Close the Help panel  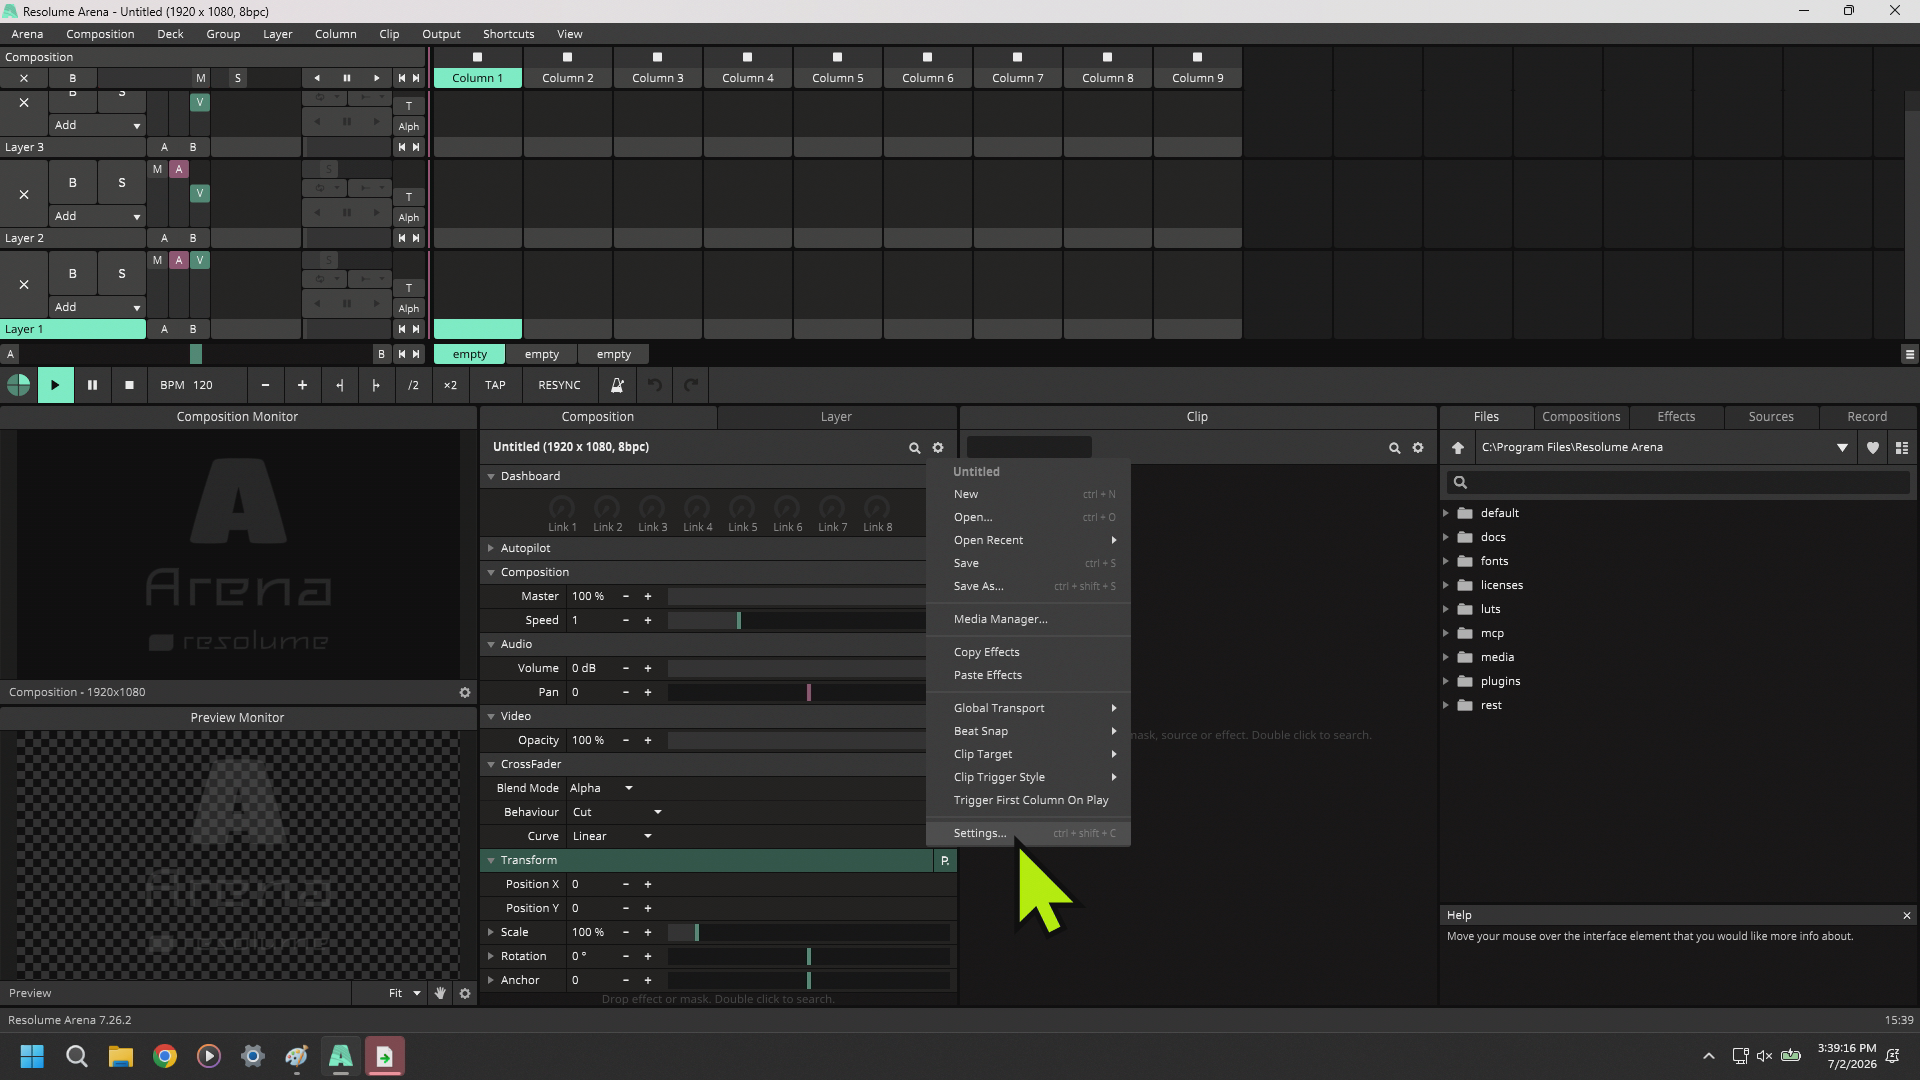(x=1907, y=915)
